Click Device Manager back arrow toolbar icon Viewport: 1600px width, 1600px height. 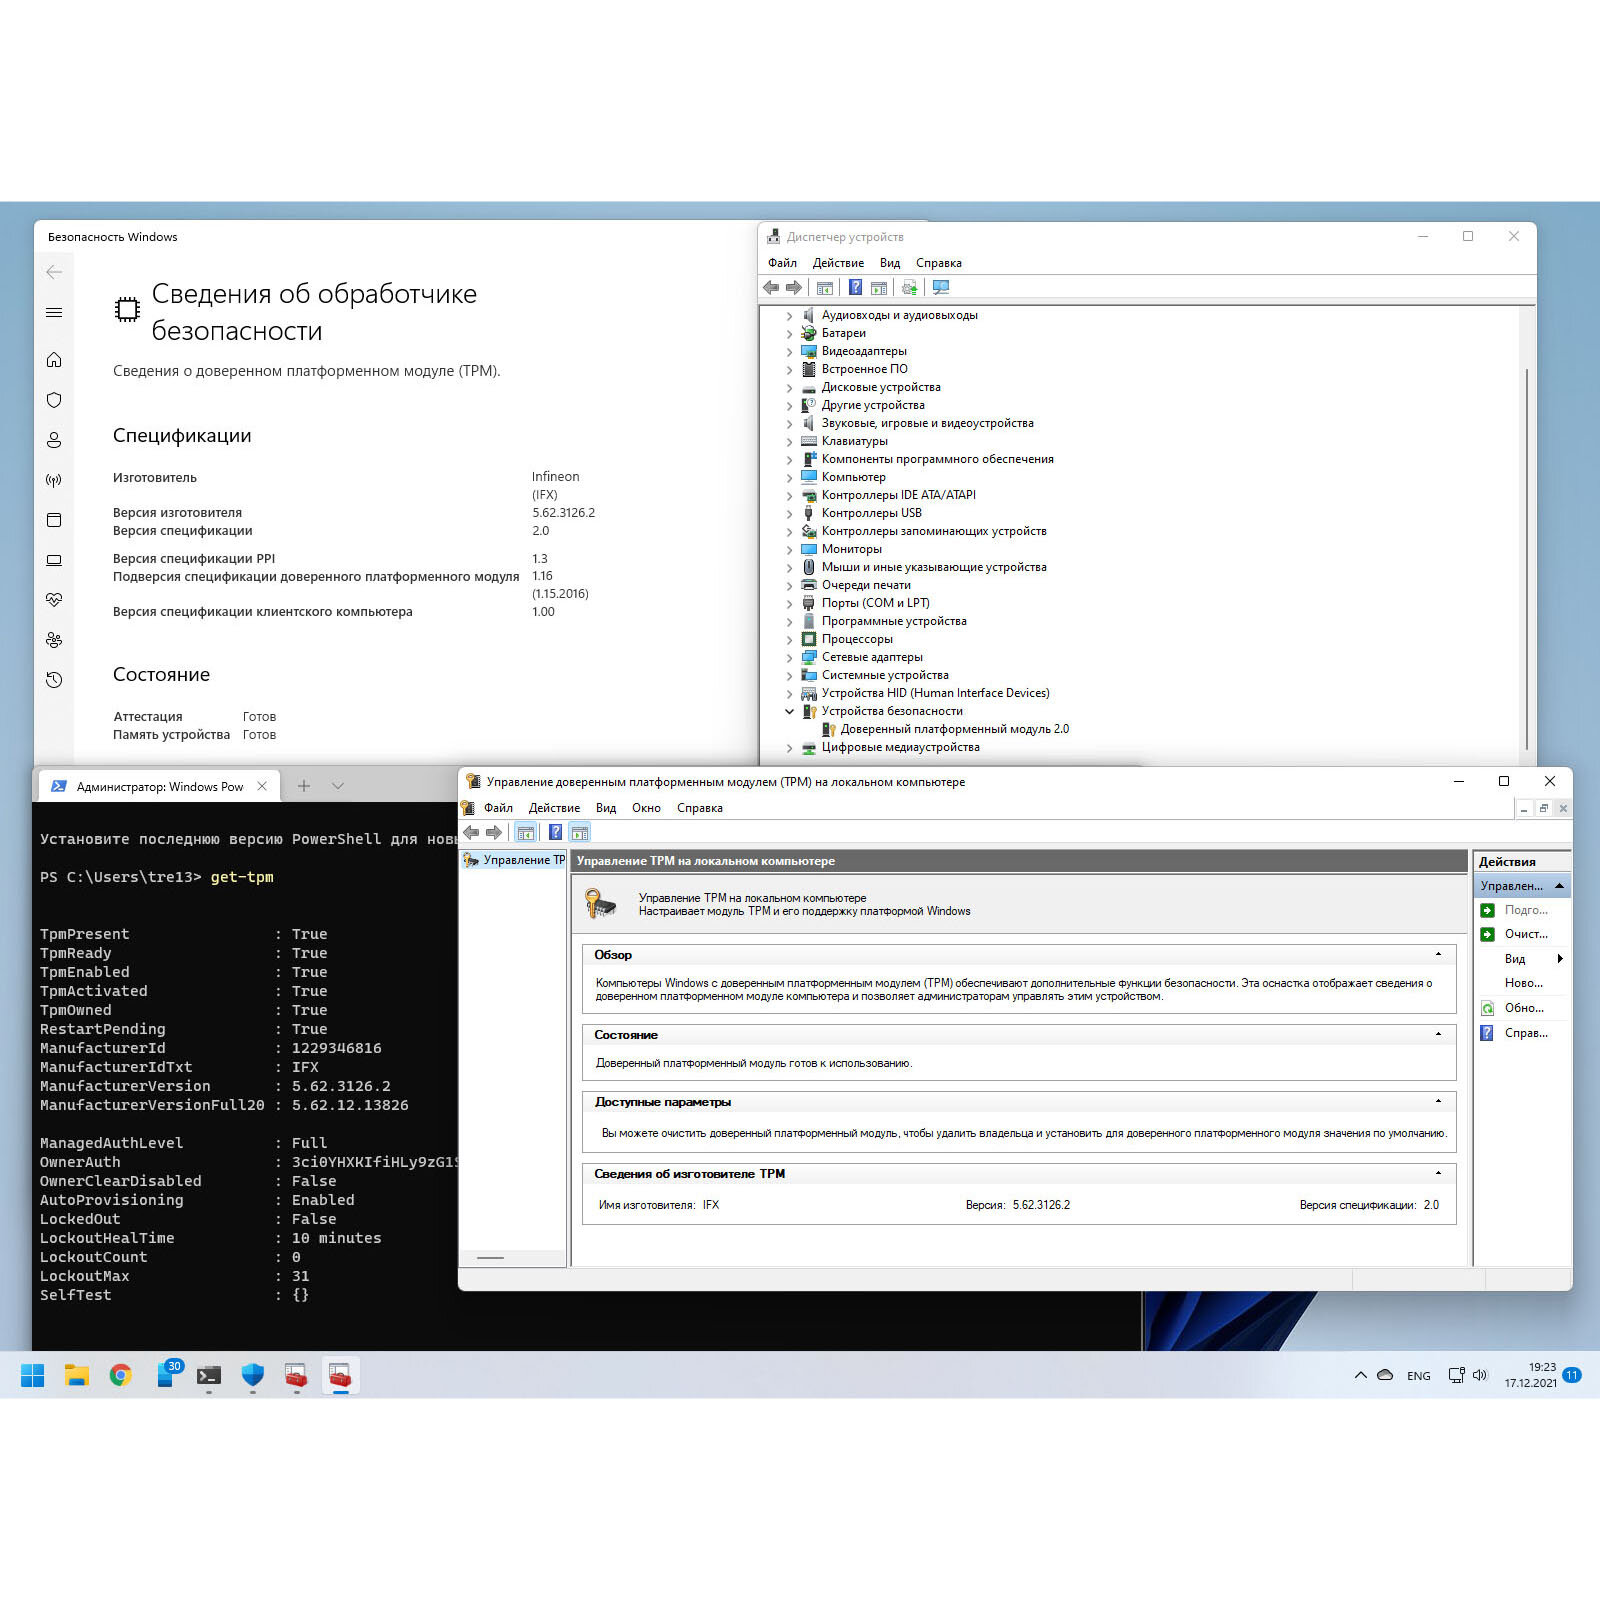point(771,288)
